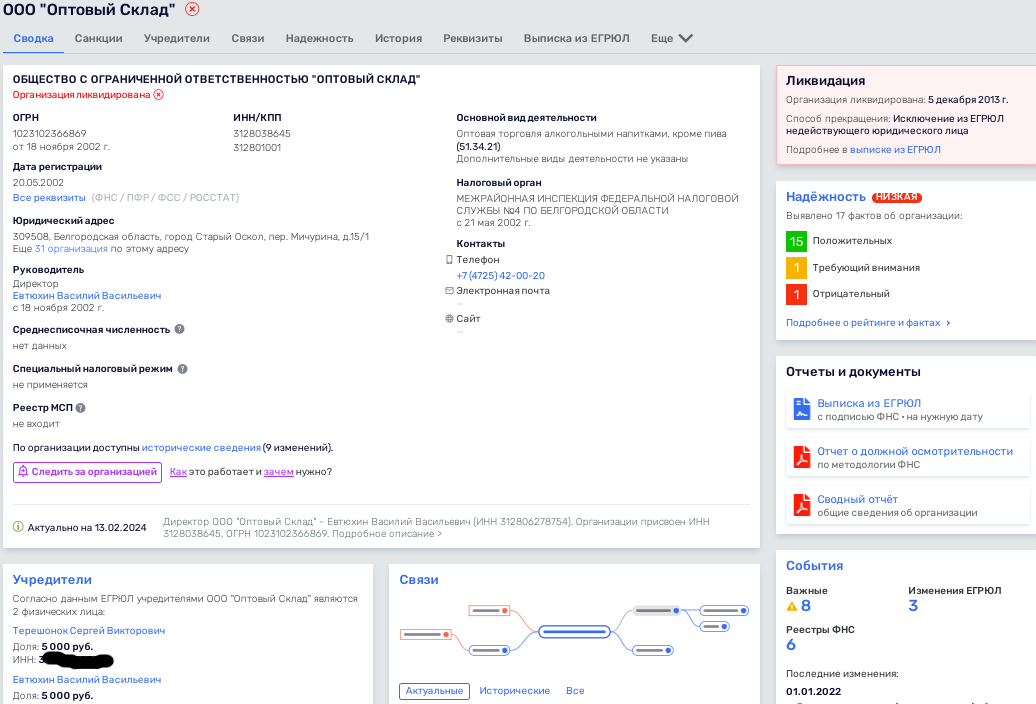Screen dimensions: 1036x704
Task: Click the warning triangle near Важные events
Action: pyautogui.click(x=792, y=606)
